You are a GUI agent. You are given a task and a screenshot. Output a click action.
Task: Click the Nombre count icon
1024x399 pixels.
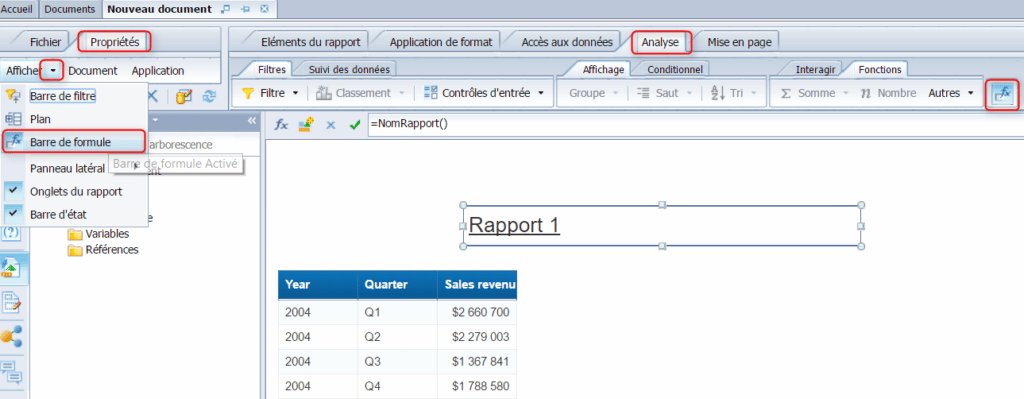(x=867, y=93)
